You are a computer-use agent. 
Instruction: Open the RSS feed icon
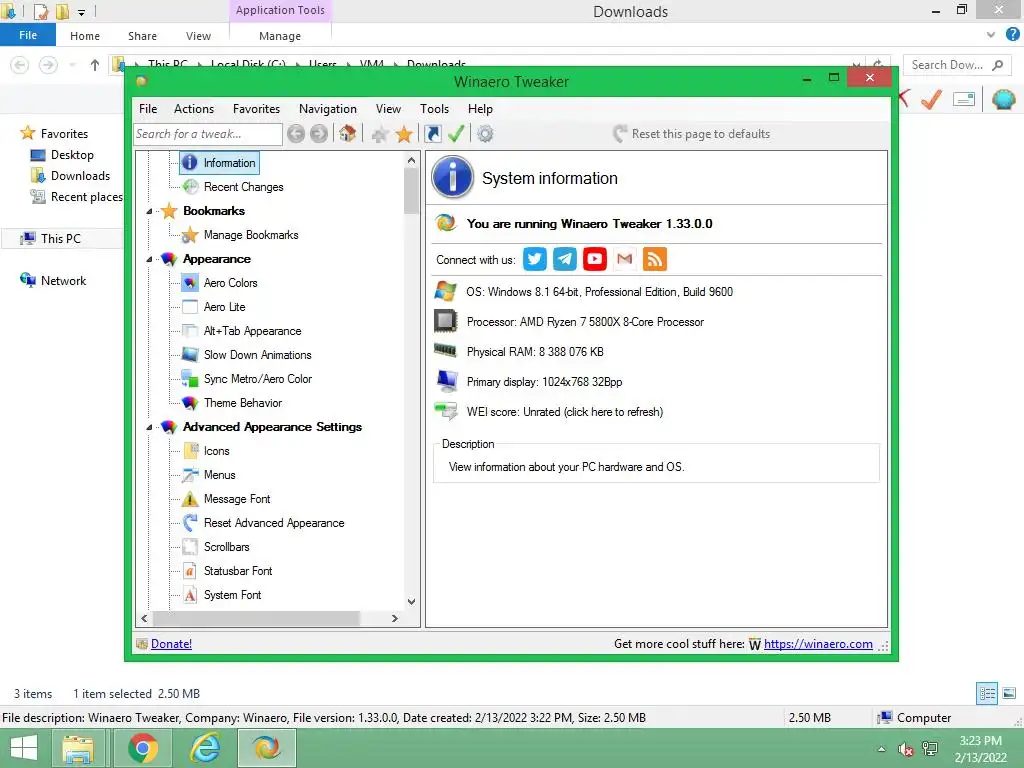pyautogui.click(x=655, y=259)
